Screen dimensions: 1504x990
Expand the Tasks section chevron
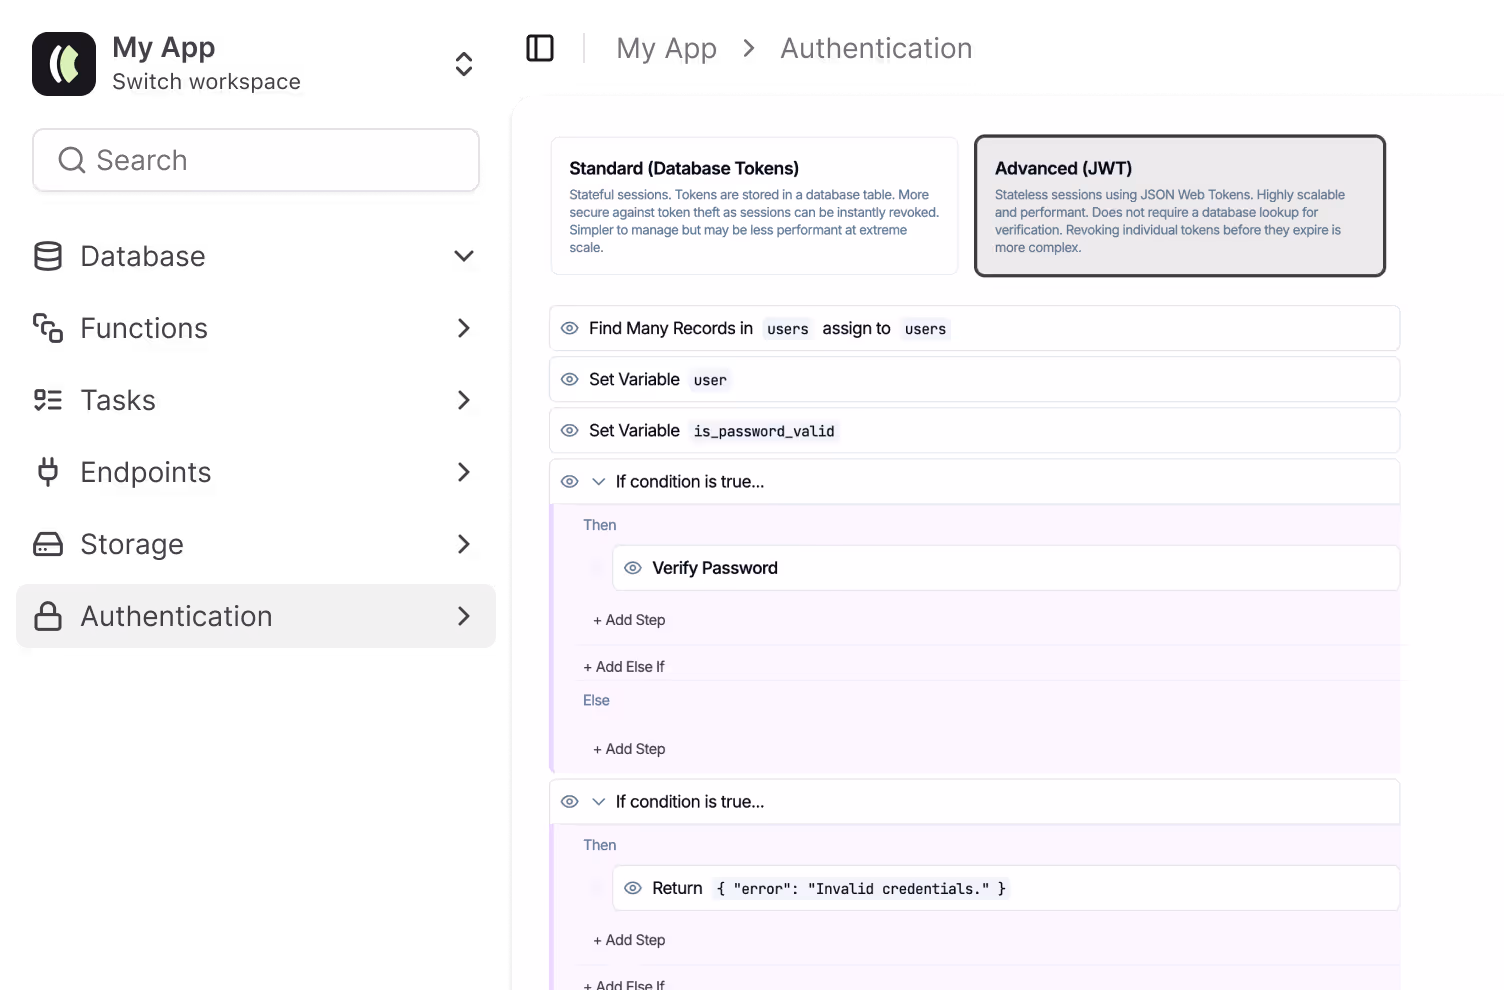[x=464, y=400]
